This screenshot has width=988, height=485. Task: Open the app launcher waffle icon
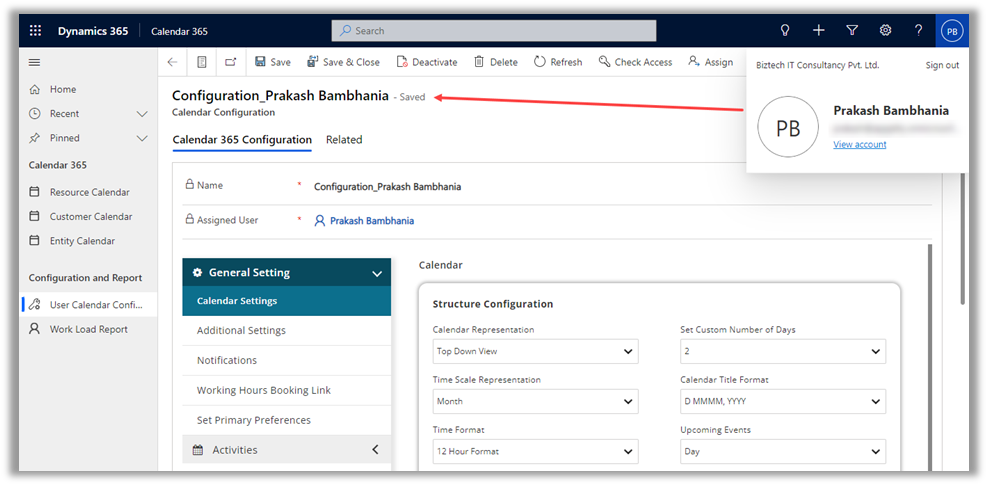35,31
